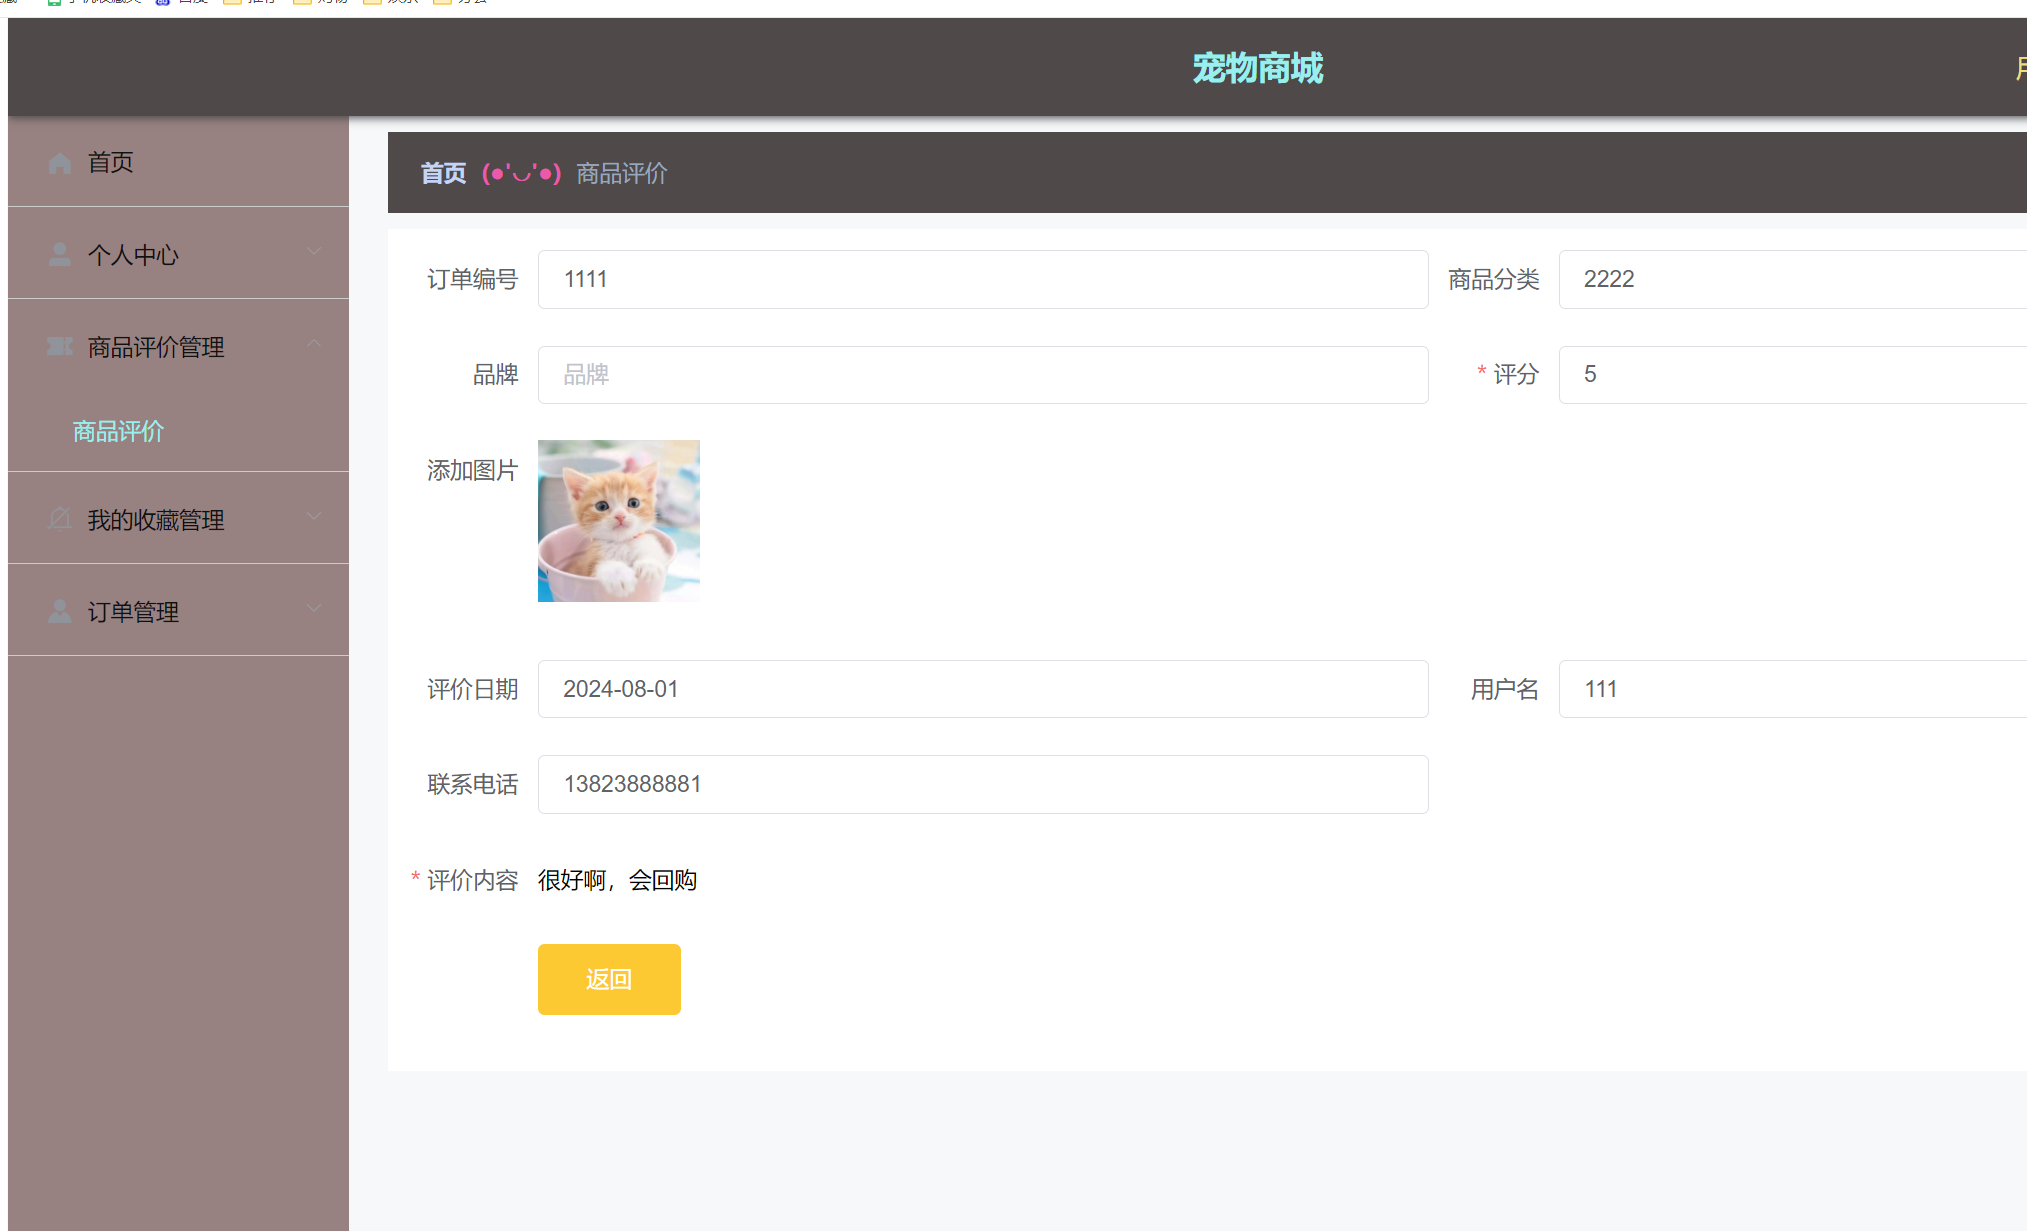Click the user icon beside 个人中心
The image size is (2027, 1231).
(60, 255)
